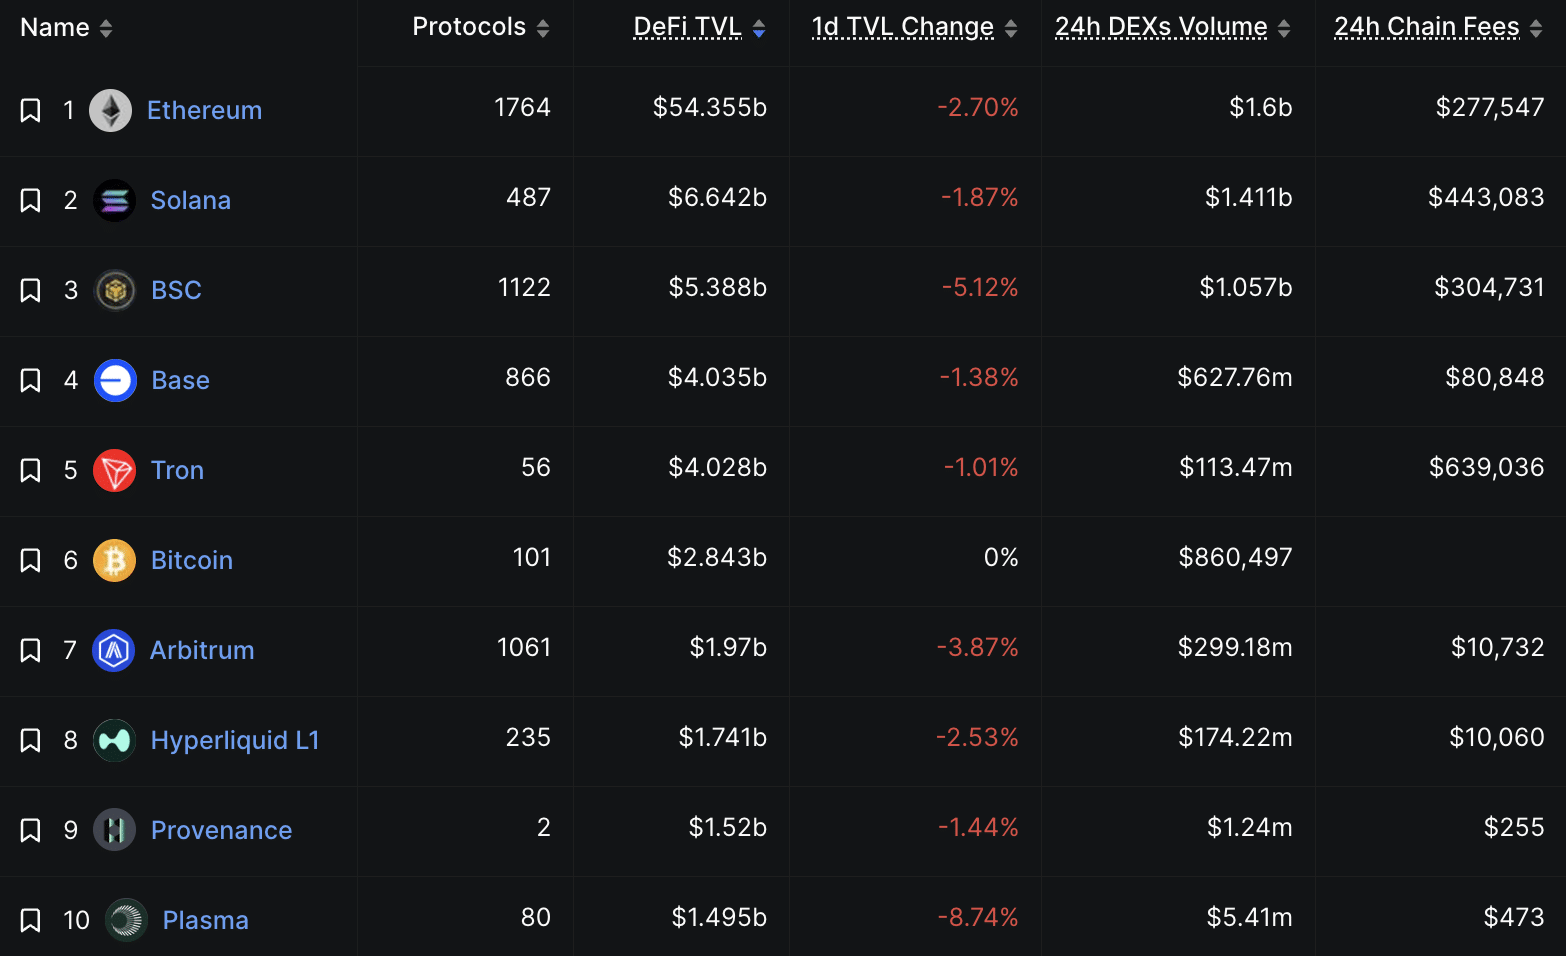Screen dimensions: 1566x956
Task: Click the Ethereum chain logo icon
Action: [x=110, y=110]
